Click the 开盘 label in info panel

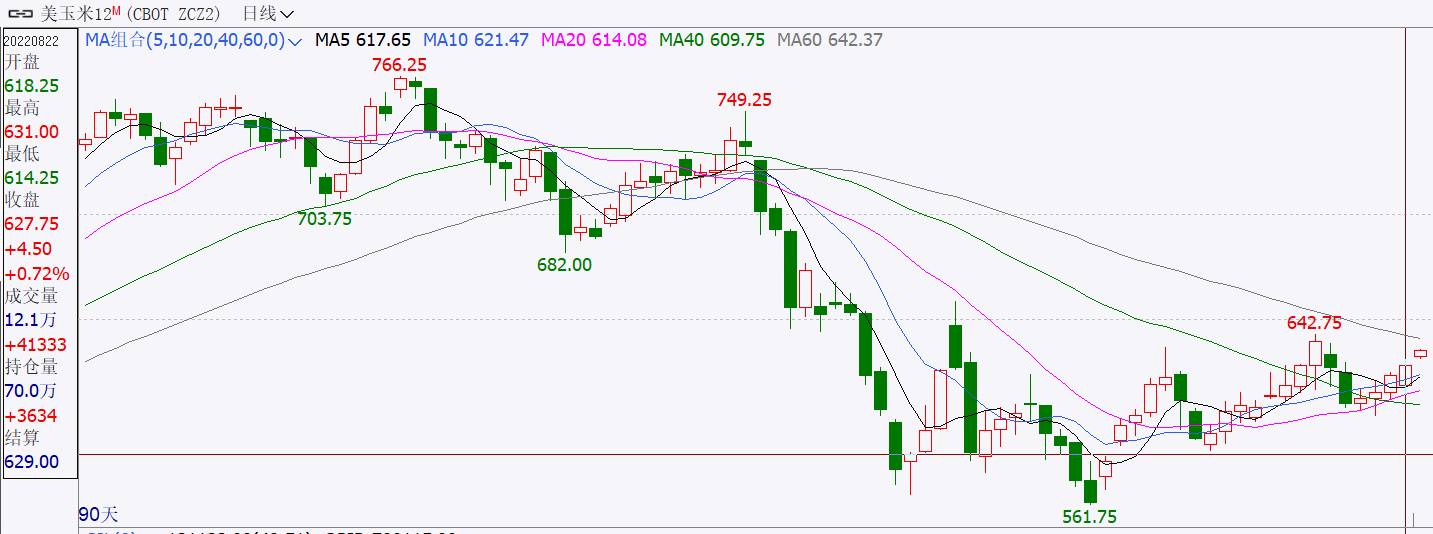[x=22, y=63]
